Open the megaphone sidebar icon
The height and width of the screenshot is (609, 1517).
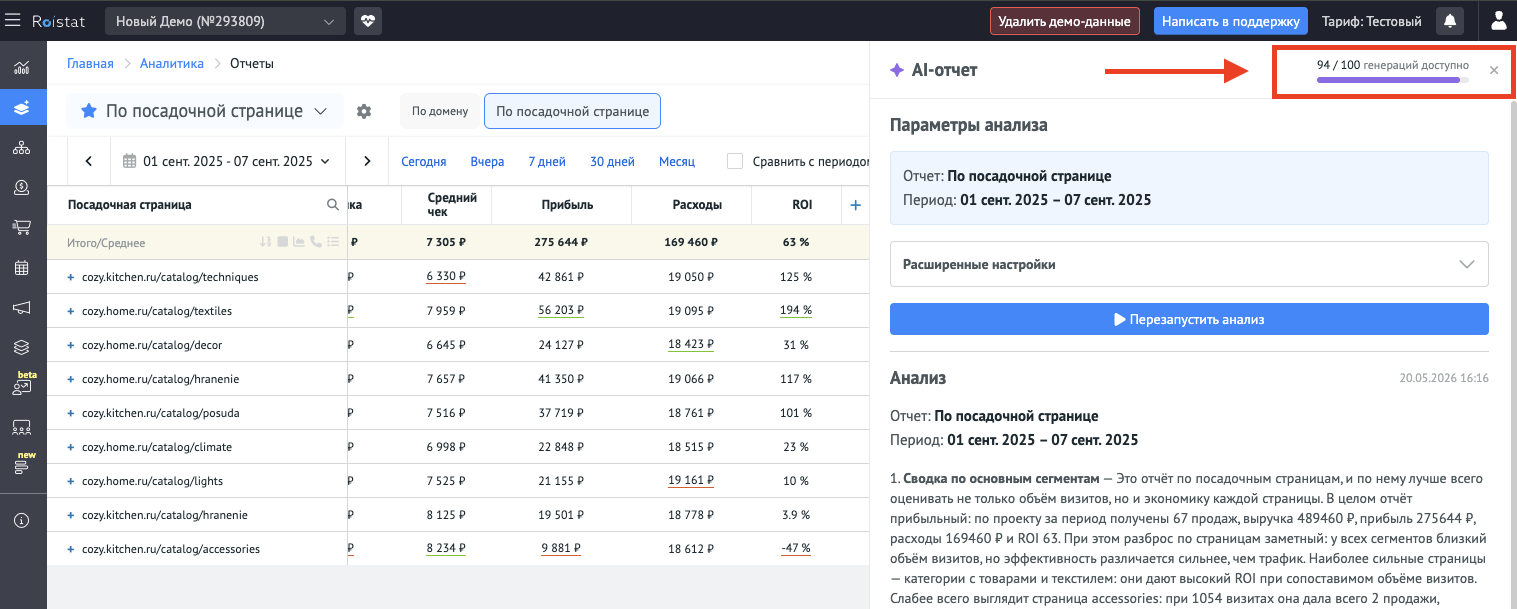click(x=23, y=308)
